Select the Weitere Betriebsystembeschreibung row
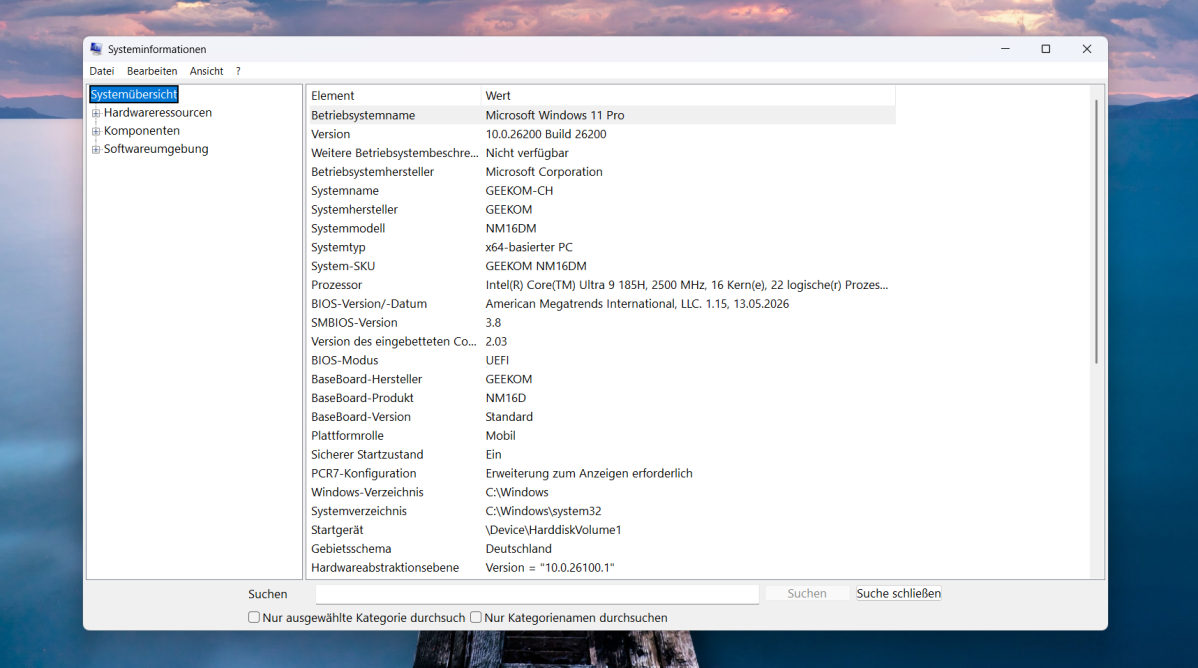 tap(601, 153)
